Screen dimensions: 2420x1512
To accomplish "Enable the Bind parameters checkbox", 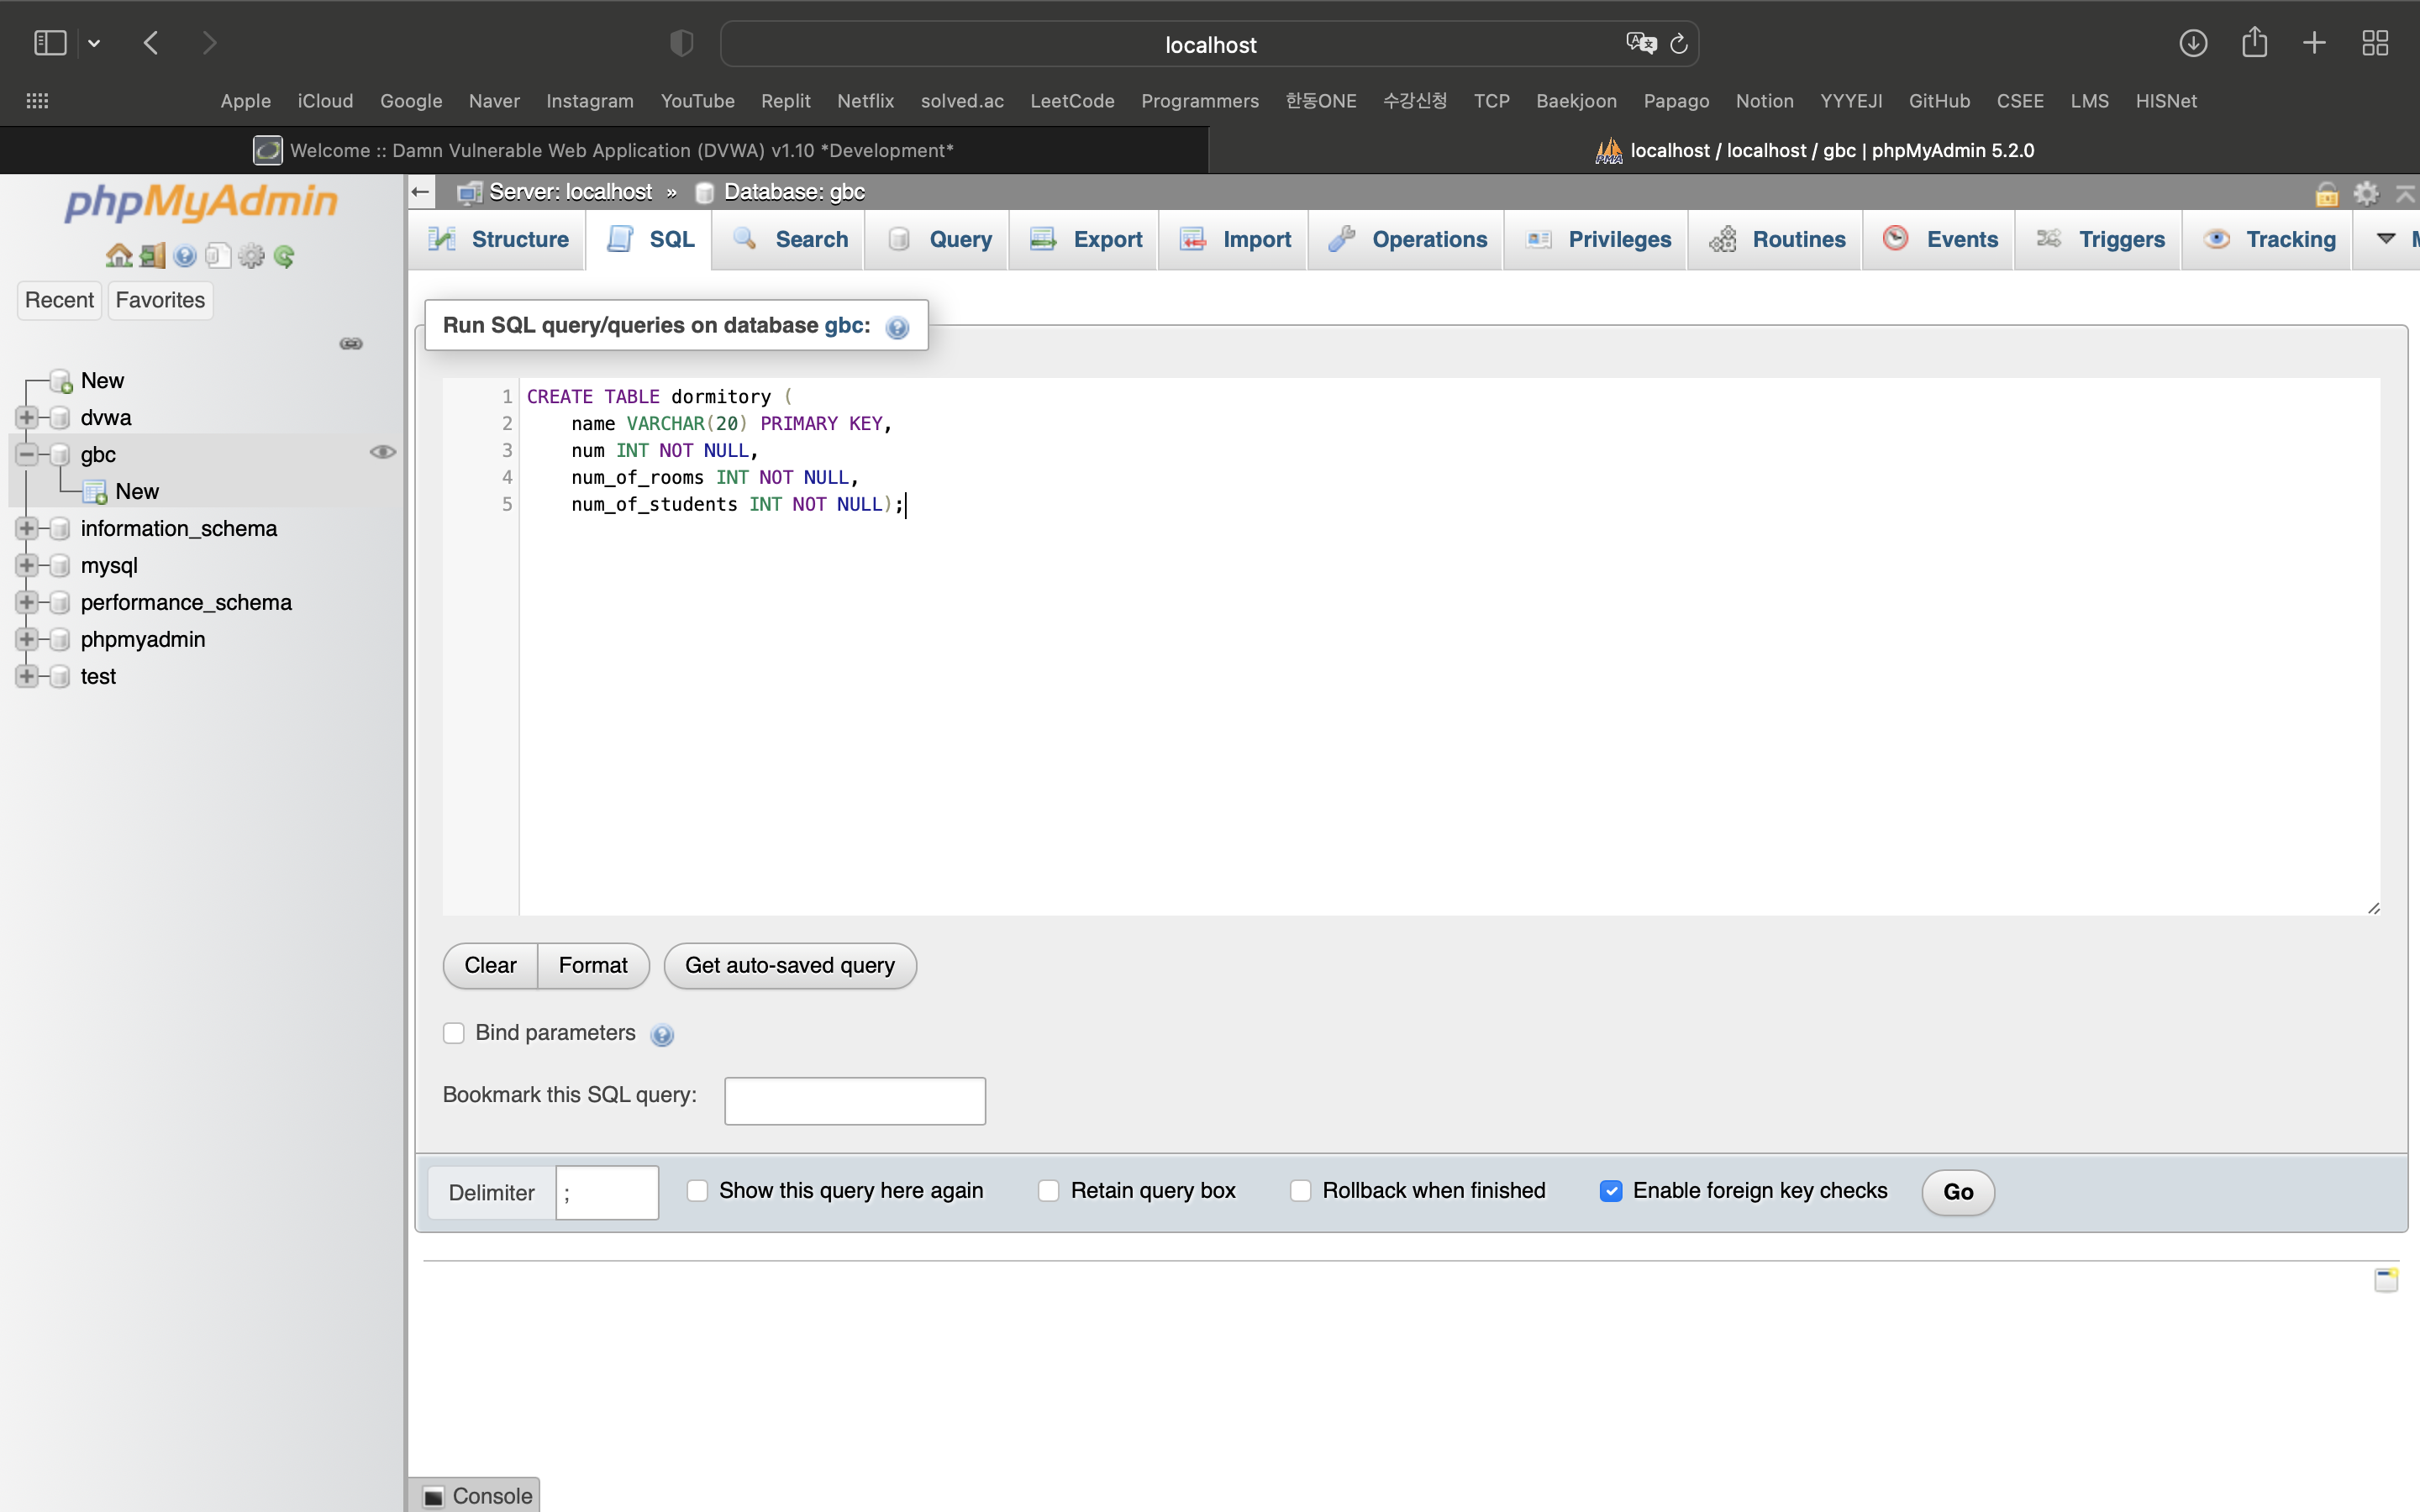I will coord(454,1033).
